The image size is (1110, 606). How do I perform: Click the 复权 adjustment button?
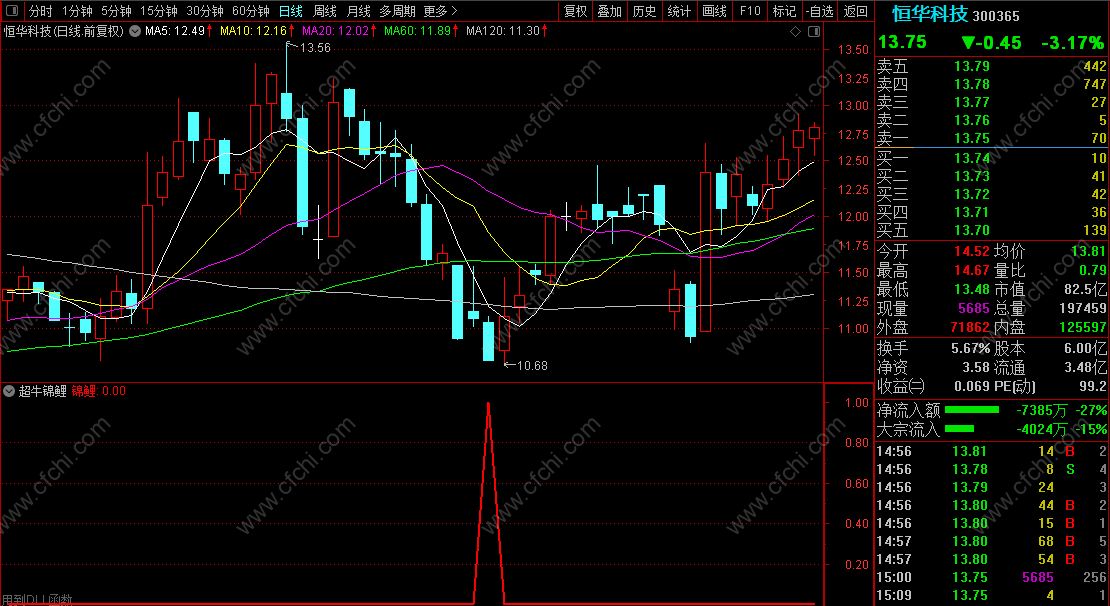tap(576, 11)
